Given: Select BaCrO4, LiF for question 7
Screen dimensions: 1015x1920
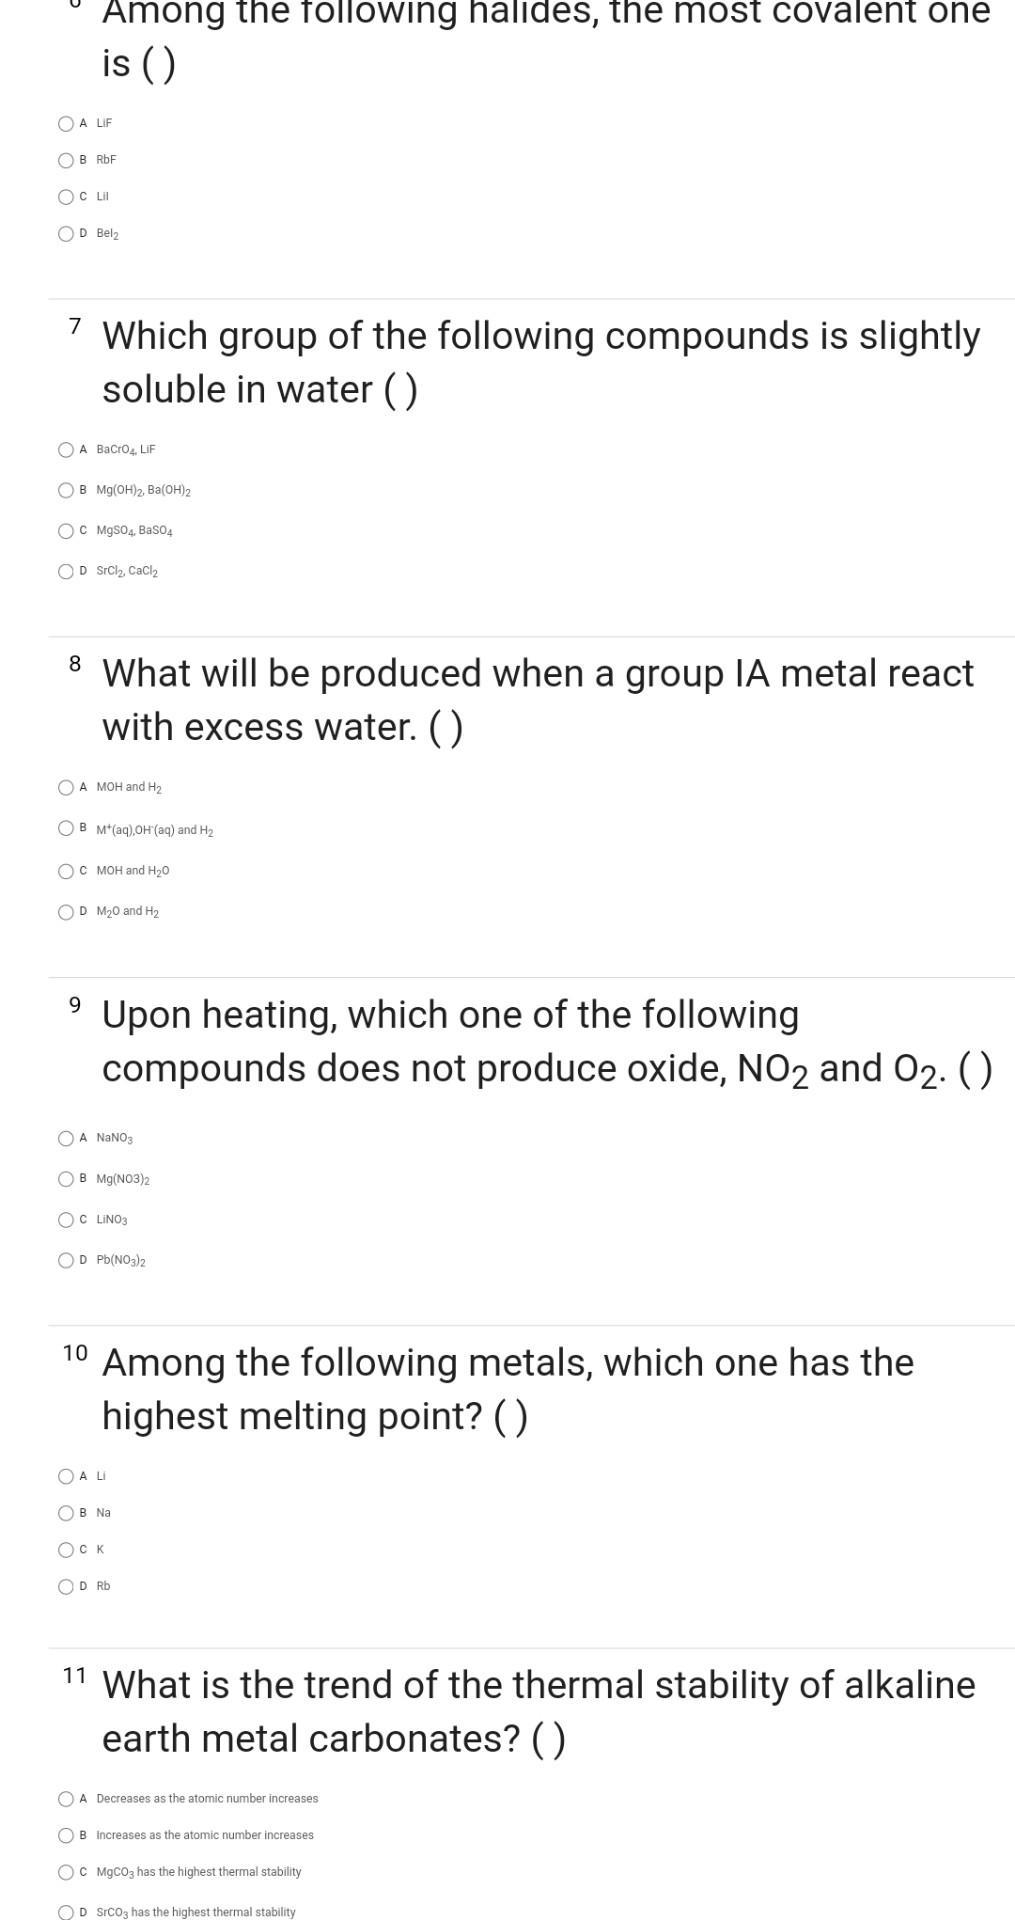Looking at the screenshot, I should [x=66, y=449].
